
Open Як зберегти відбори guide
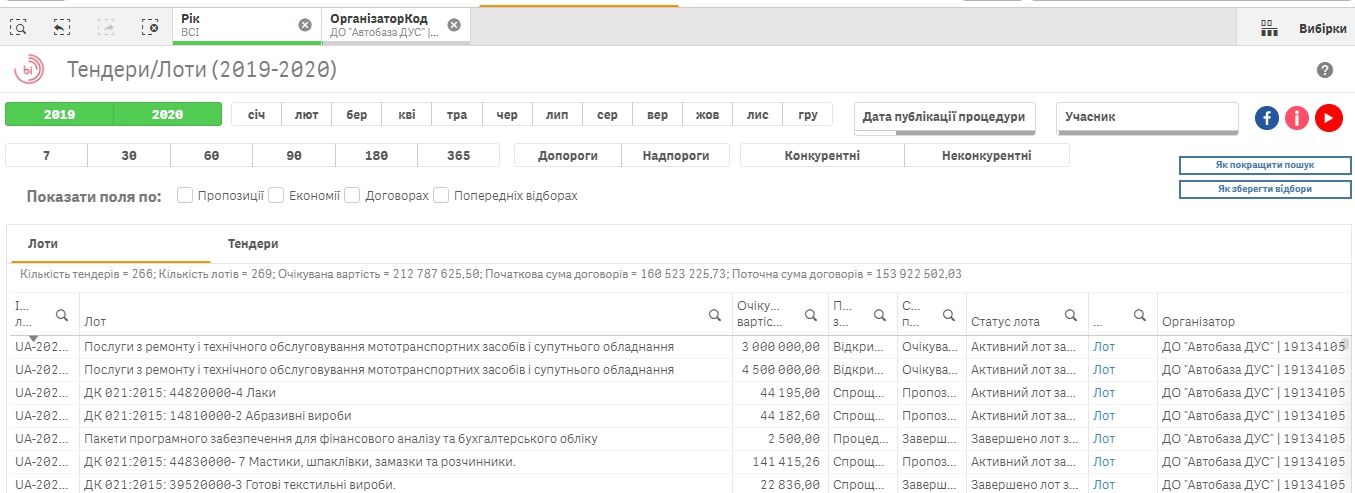[x=1265, y=189]
